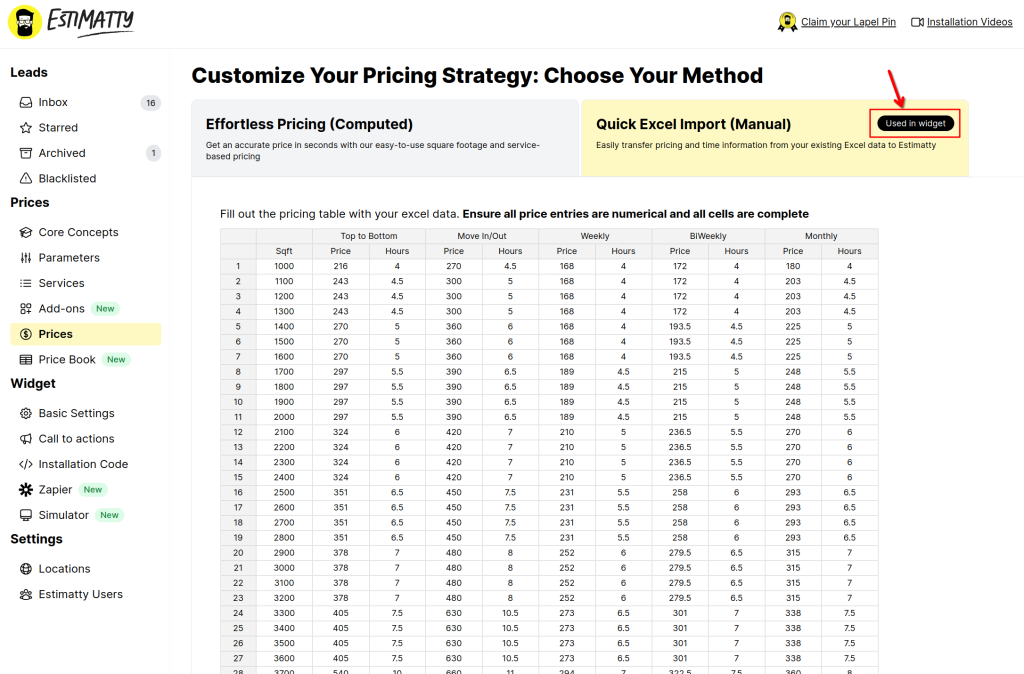Click the Estimatty logo avatar icon

click(x=25, y=22)
